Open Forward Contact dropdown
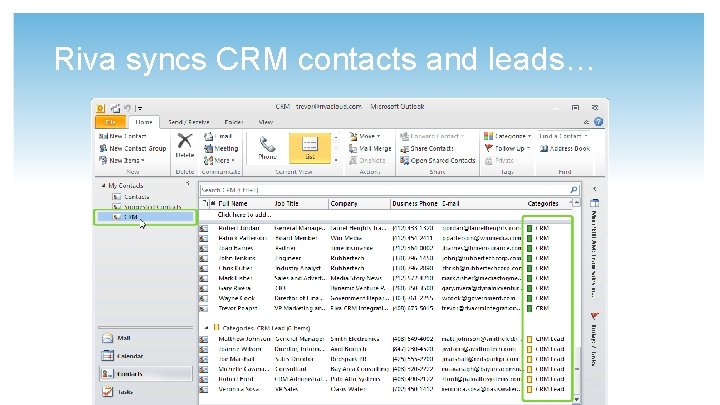Image resolution: width=720 pixels, height=405 pixels. point(432,136)
